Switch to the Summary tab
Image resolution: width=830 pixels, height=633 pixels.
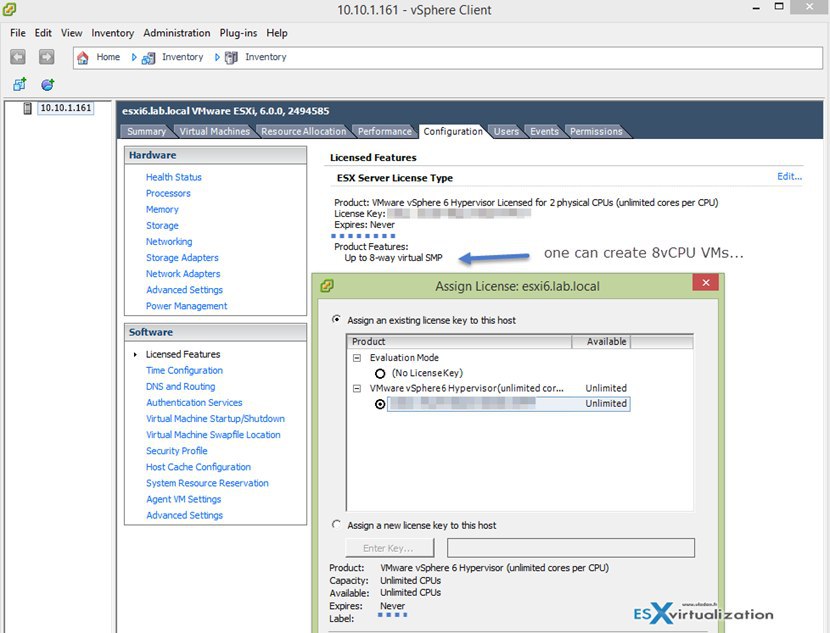[x=146, y=131]
